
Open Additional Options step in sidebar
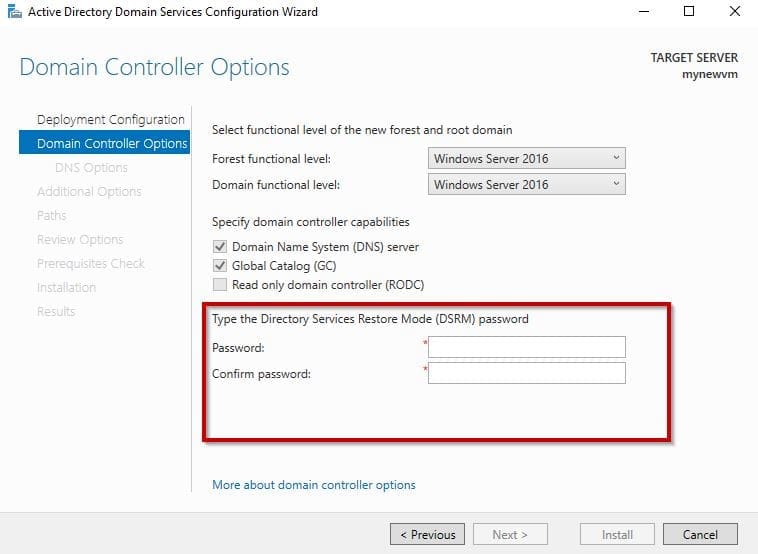[89, 192]
